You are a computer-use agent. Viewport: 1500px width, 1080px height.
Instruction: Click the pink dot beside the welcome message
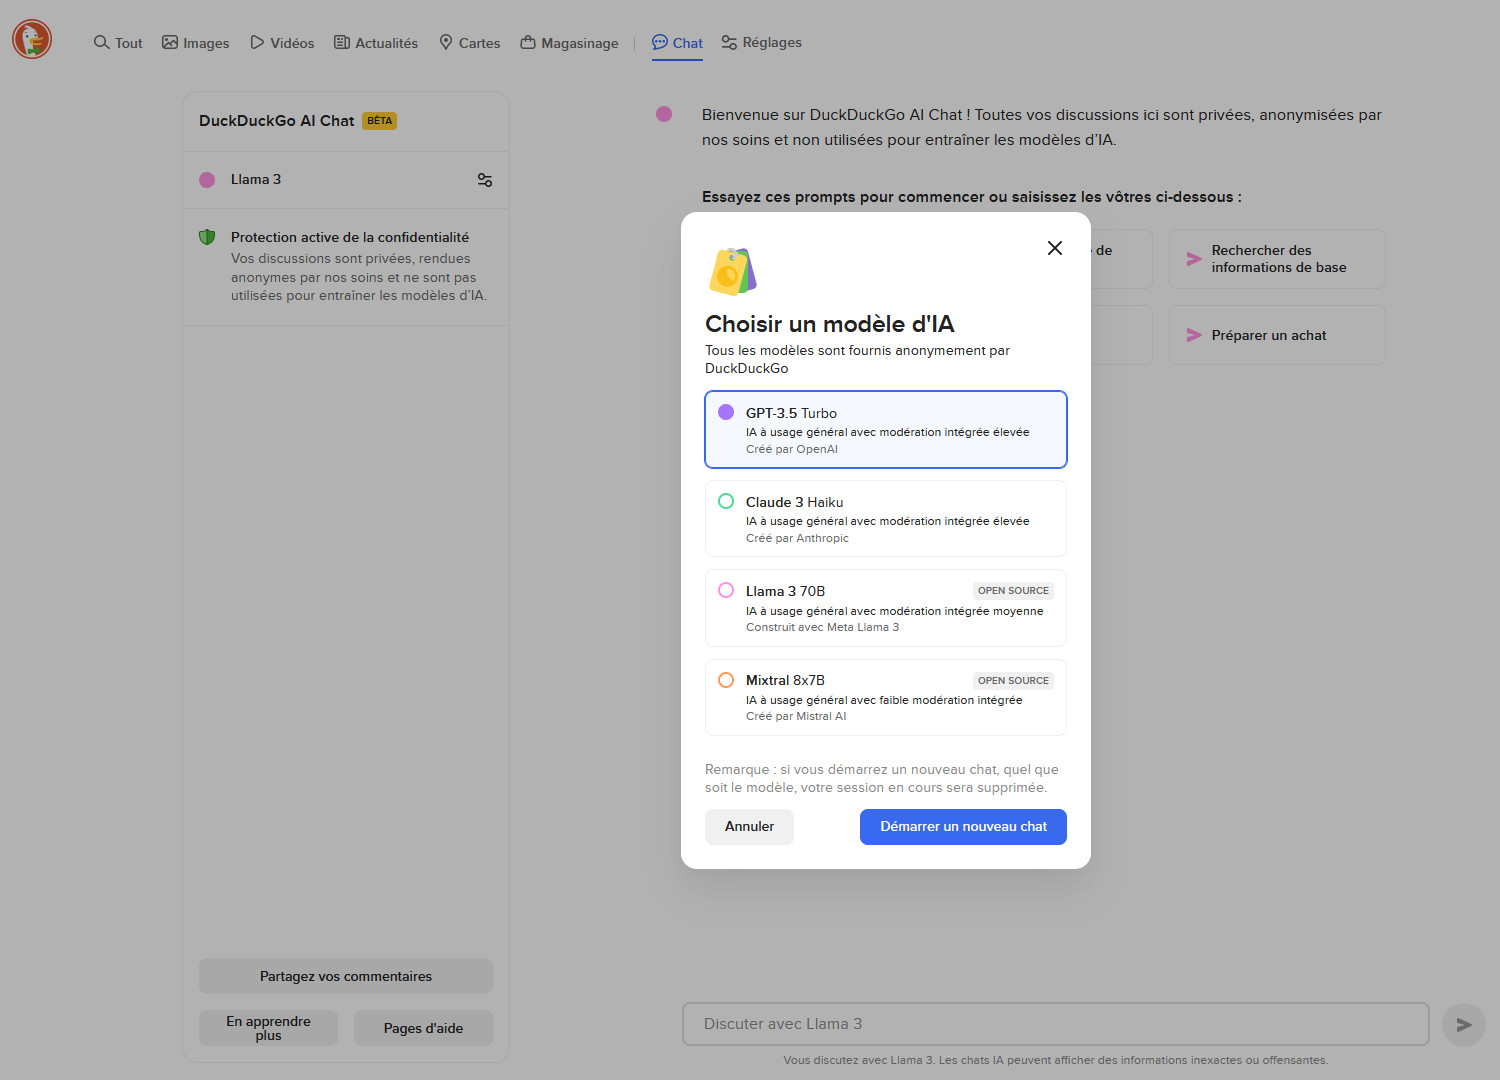pos(664,114)
